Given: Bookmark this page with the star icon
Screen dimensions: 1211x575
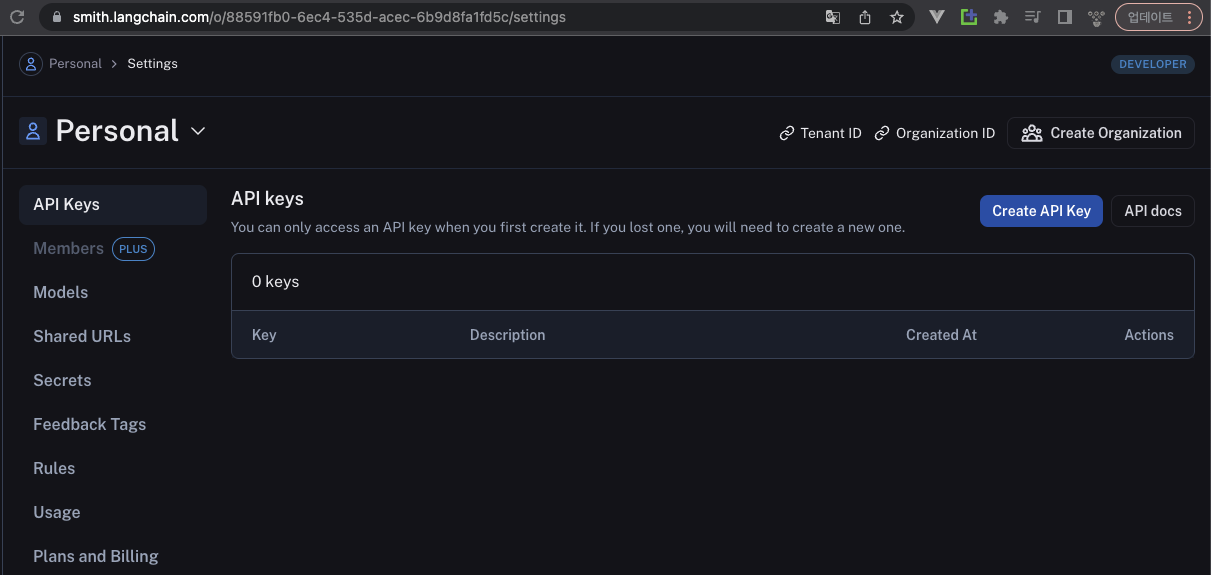Looking at the screenshot, I should [x=897, y=17].
